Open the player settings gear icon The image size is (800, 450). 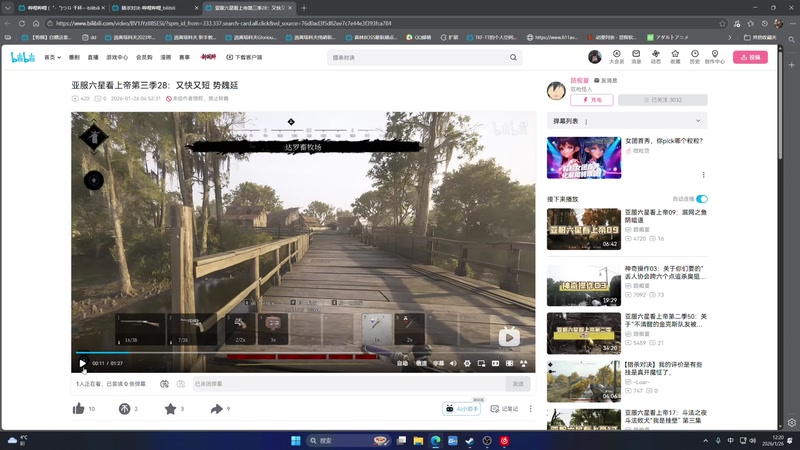tap(467, 363)
